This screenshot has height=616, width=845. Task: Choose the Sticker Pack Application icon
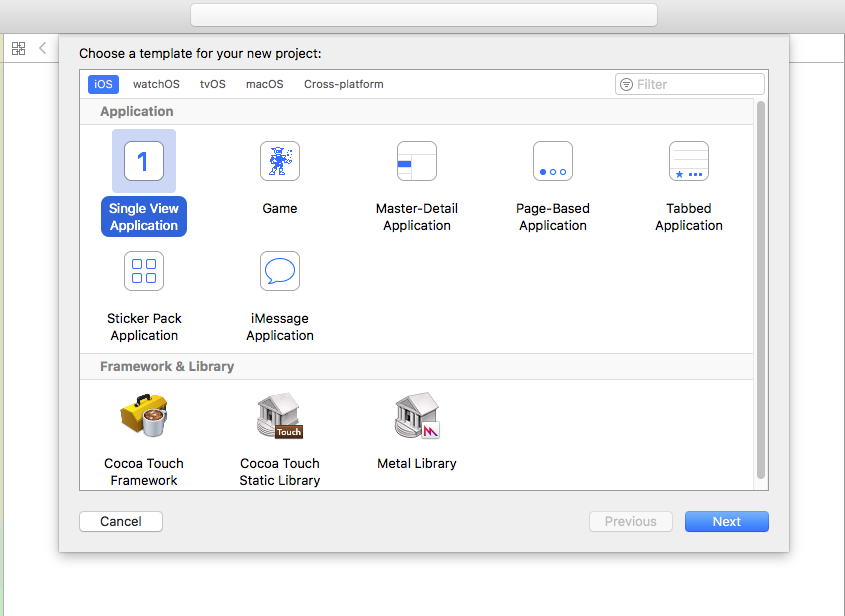(x=144, y=271)
